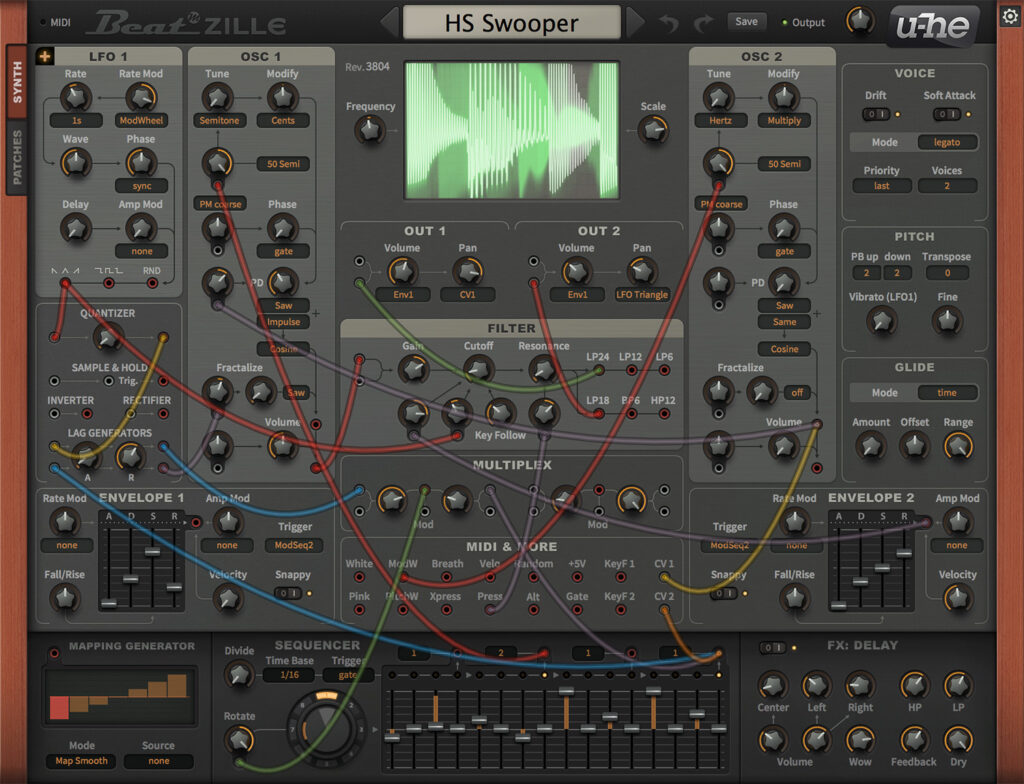The width and height of the screenshot is (1024, 784).
Task: Click the pulse waveform jack under LFO 1
Action: [109, 282]
